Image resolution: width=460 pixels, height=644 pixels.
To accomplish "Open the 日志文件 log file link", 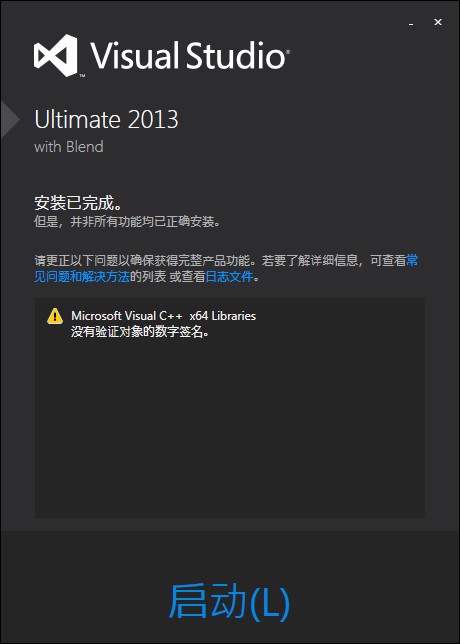I will point(229,277).
